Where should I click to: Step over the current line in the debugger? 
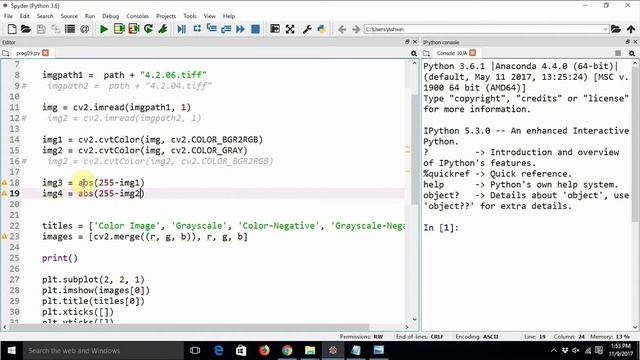tap(197, 29)
